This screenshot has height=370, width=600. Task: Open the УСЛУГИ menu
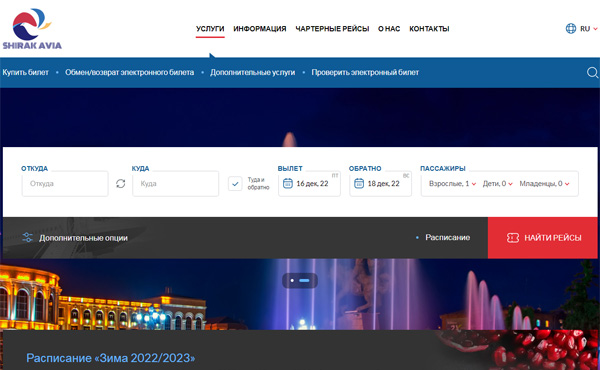(x=210, y=29)
